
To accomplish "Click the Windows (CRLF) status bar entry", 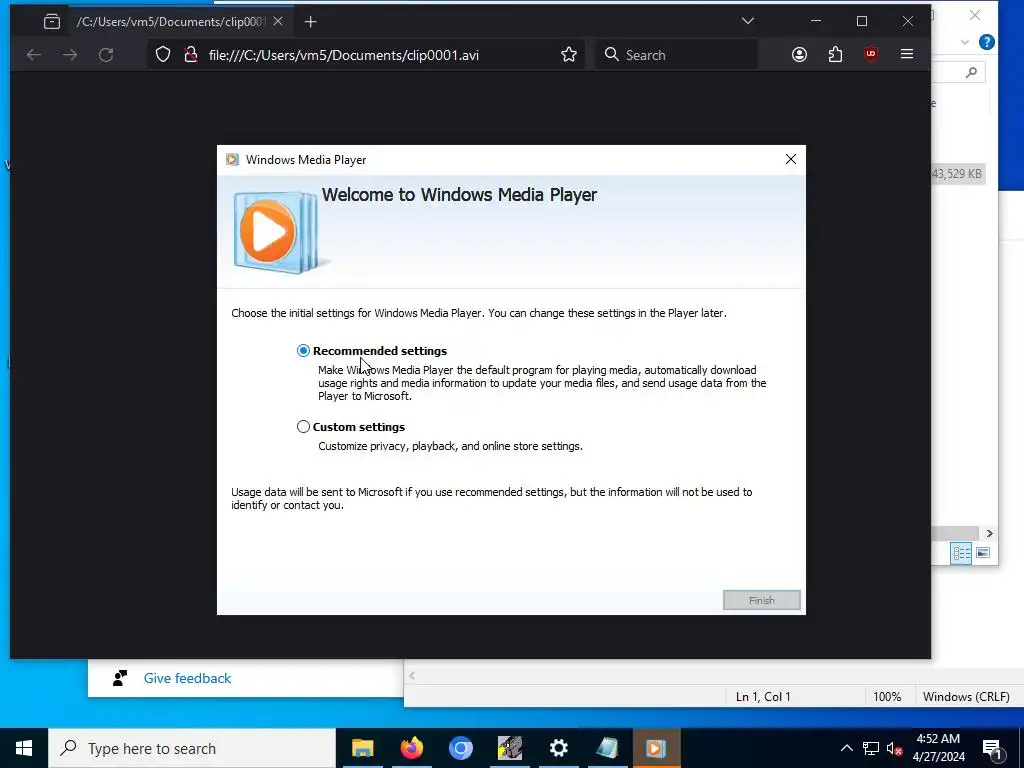I will coord(966,697).
